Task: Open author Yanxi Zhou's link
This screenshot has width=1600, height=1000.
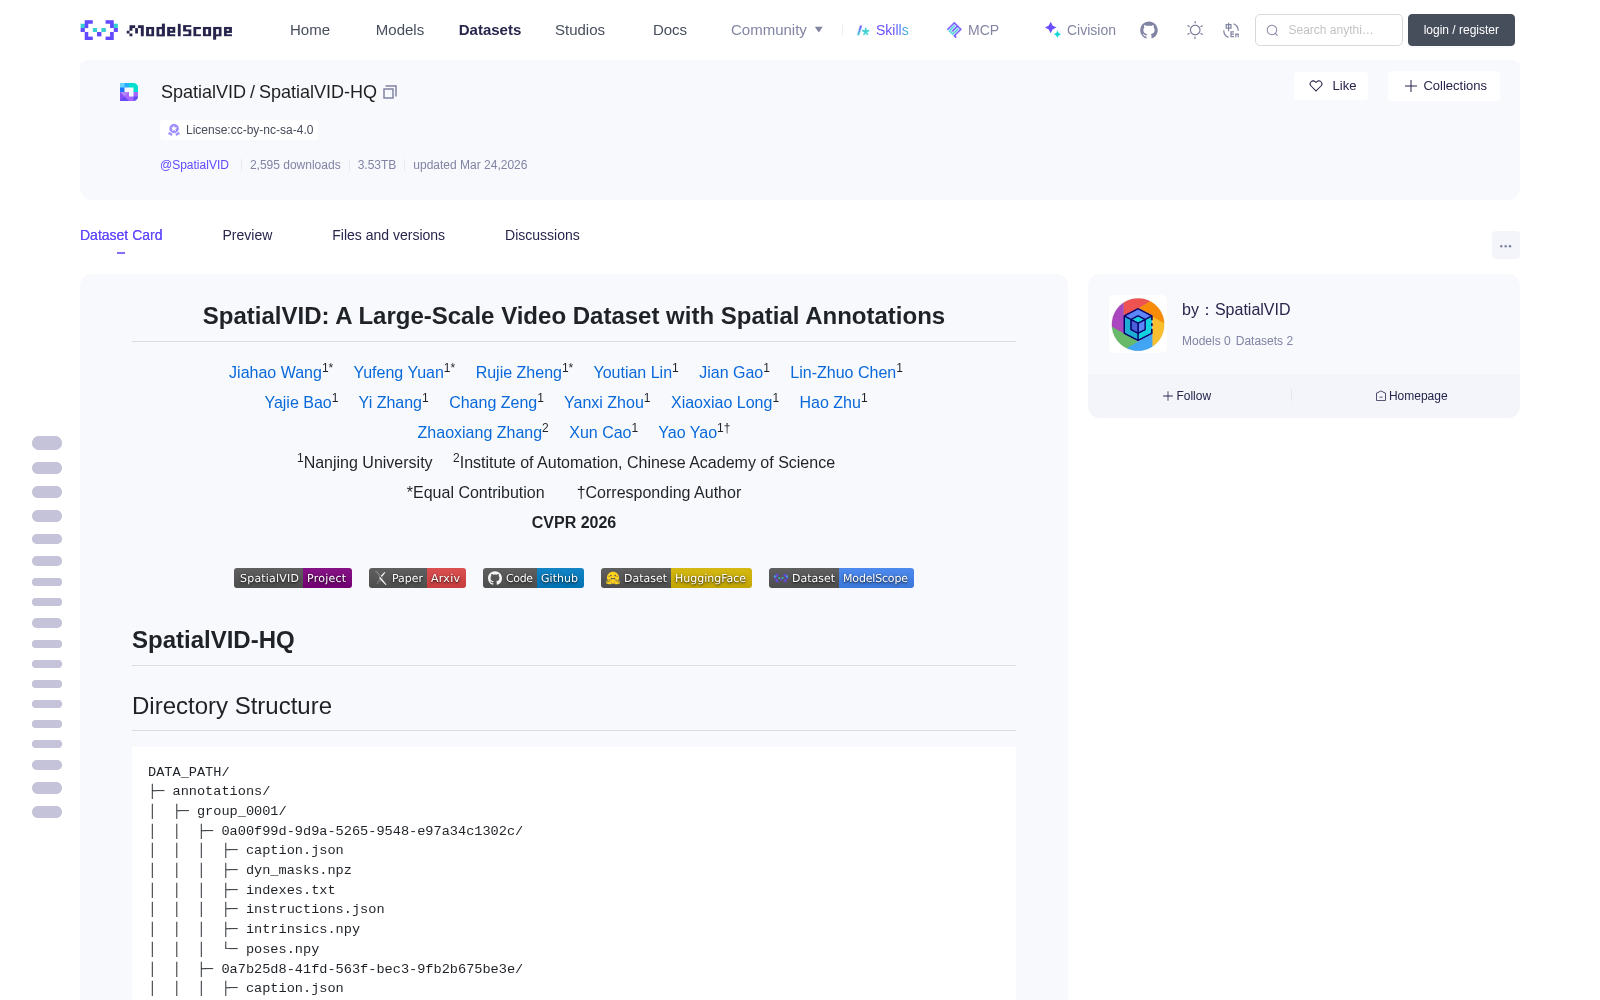Action: (604, 403)
